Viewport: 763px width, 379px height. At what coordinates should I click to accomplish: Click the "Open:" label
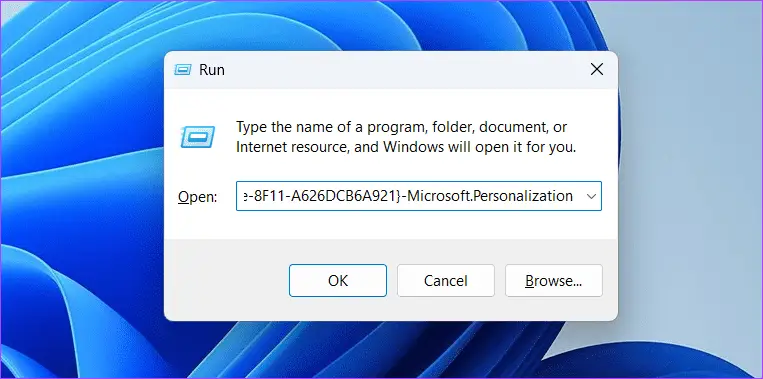click(x=197, y=197)
